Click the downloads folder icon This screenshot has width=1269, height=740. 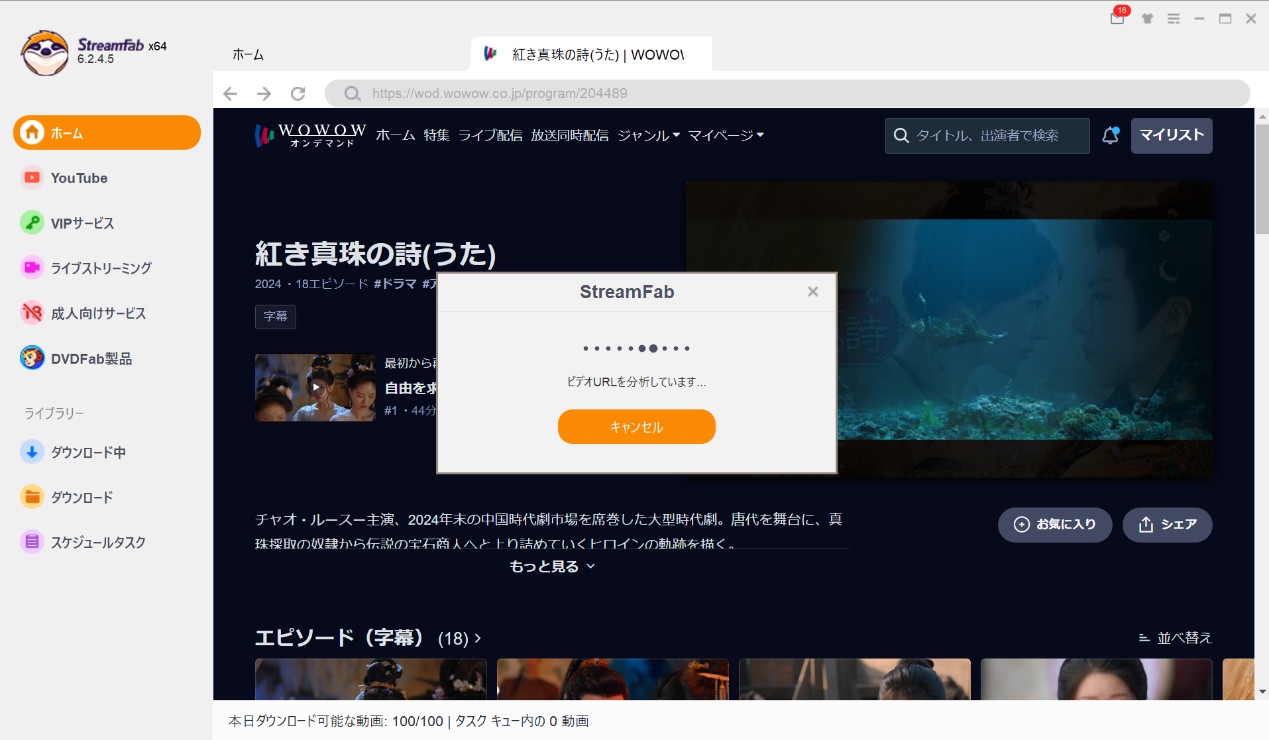click(x=32, y=497)
